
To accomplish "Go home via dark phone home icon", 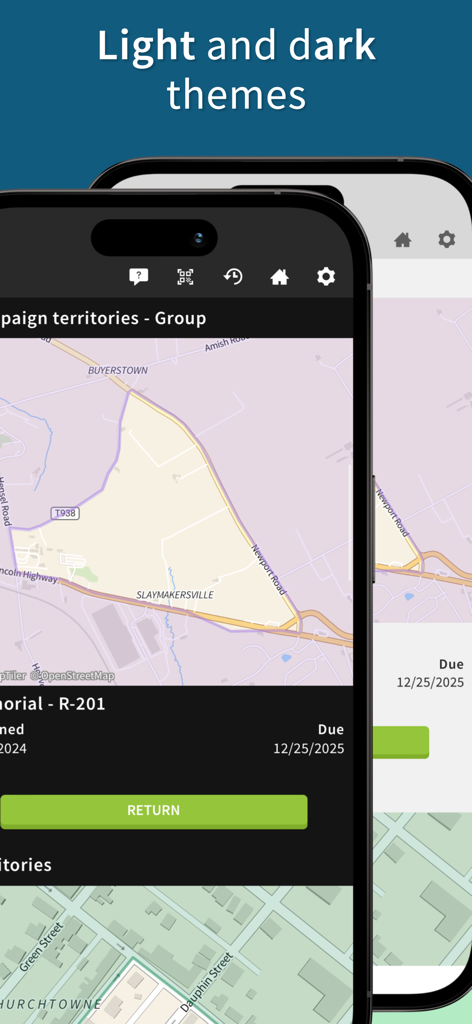I will (279, 277).
